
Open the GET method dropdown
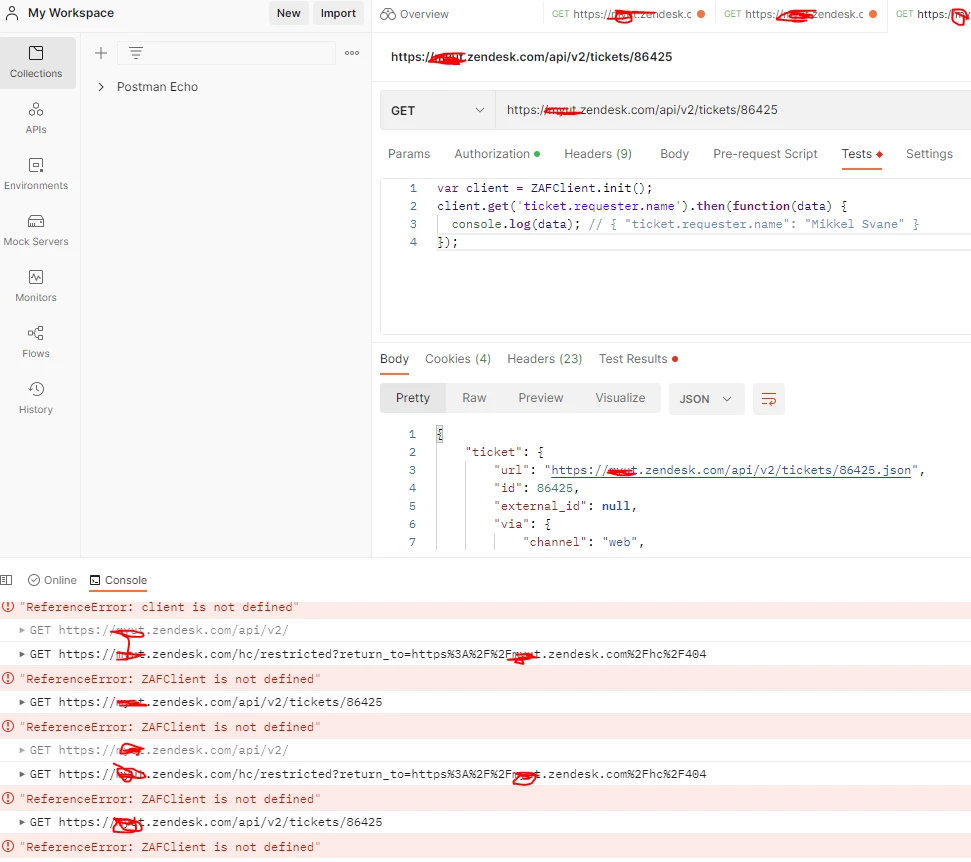tap(437, 110)
